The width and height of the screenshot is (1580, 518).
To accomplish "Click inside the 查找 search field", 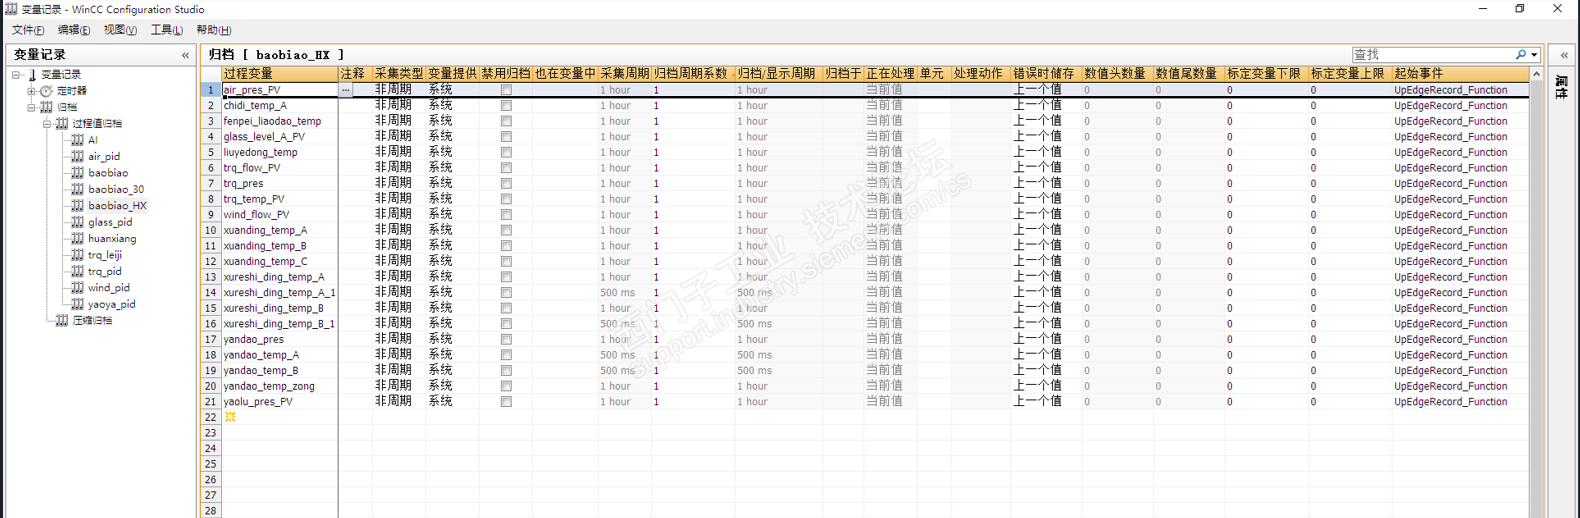I will (x=1433, y=55).
